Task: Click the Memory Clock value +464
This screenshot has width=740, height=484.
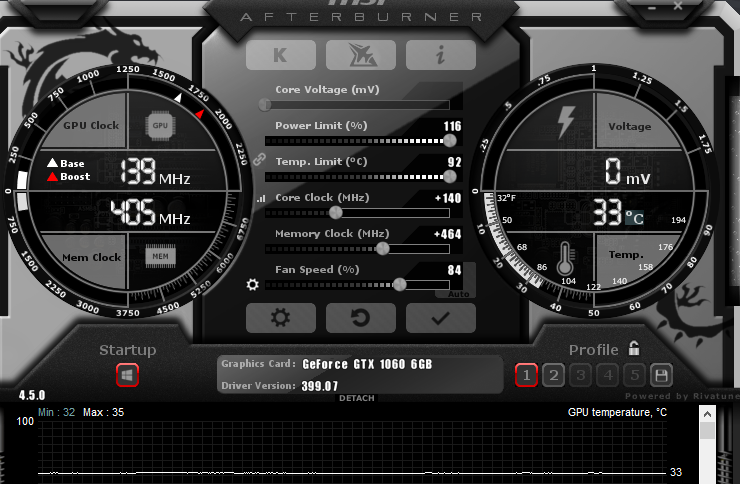Action: coord(447,234)
